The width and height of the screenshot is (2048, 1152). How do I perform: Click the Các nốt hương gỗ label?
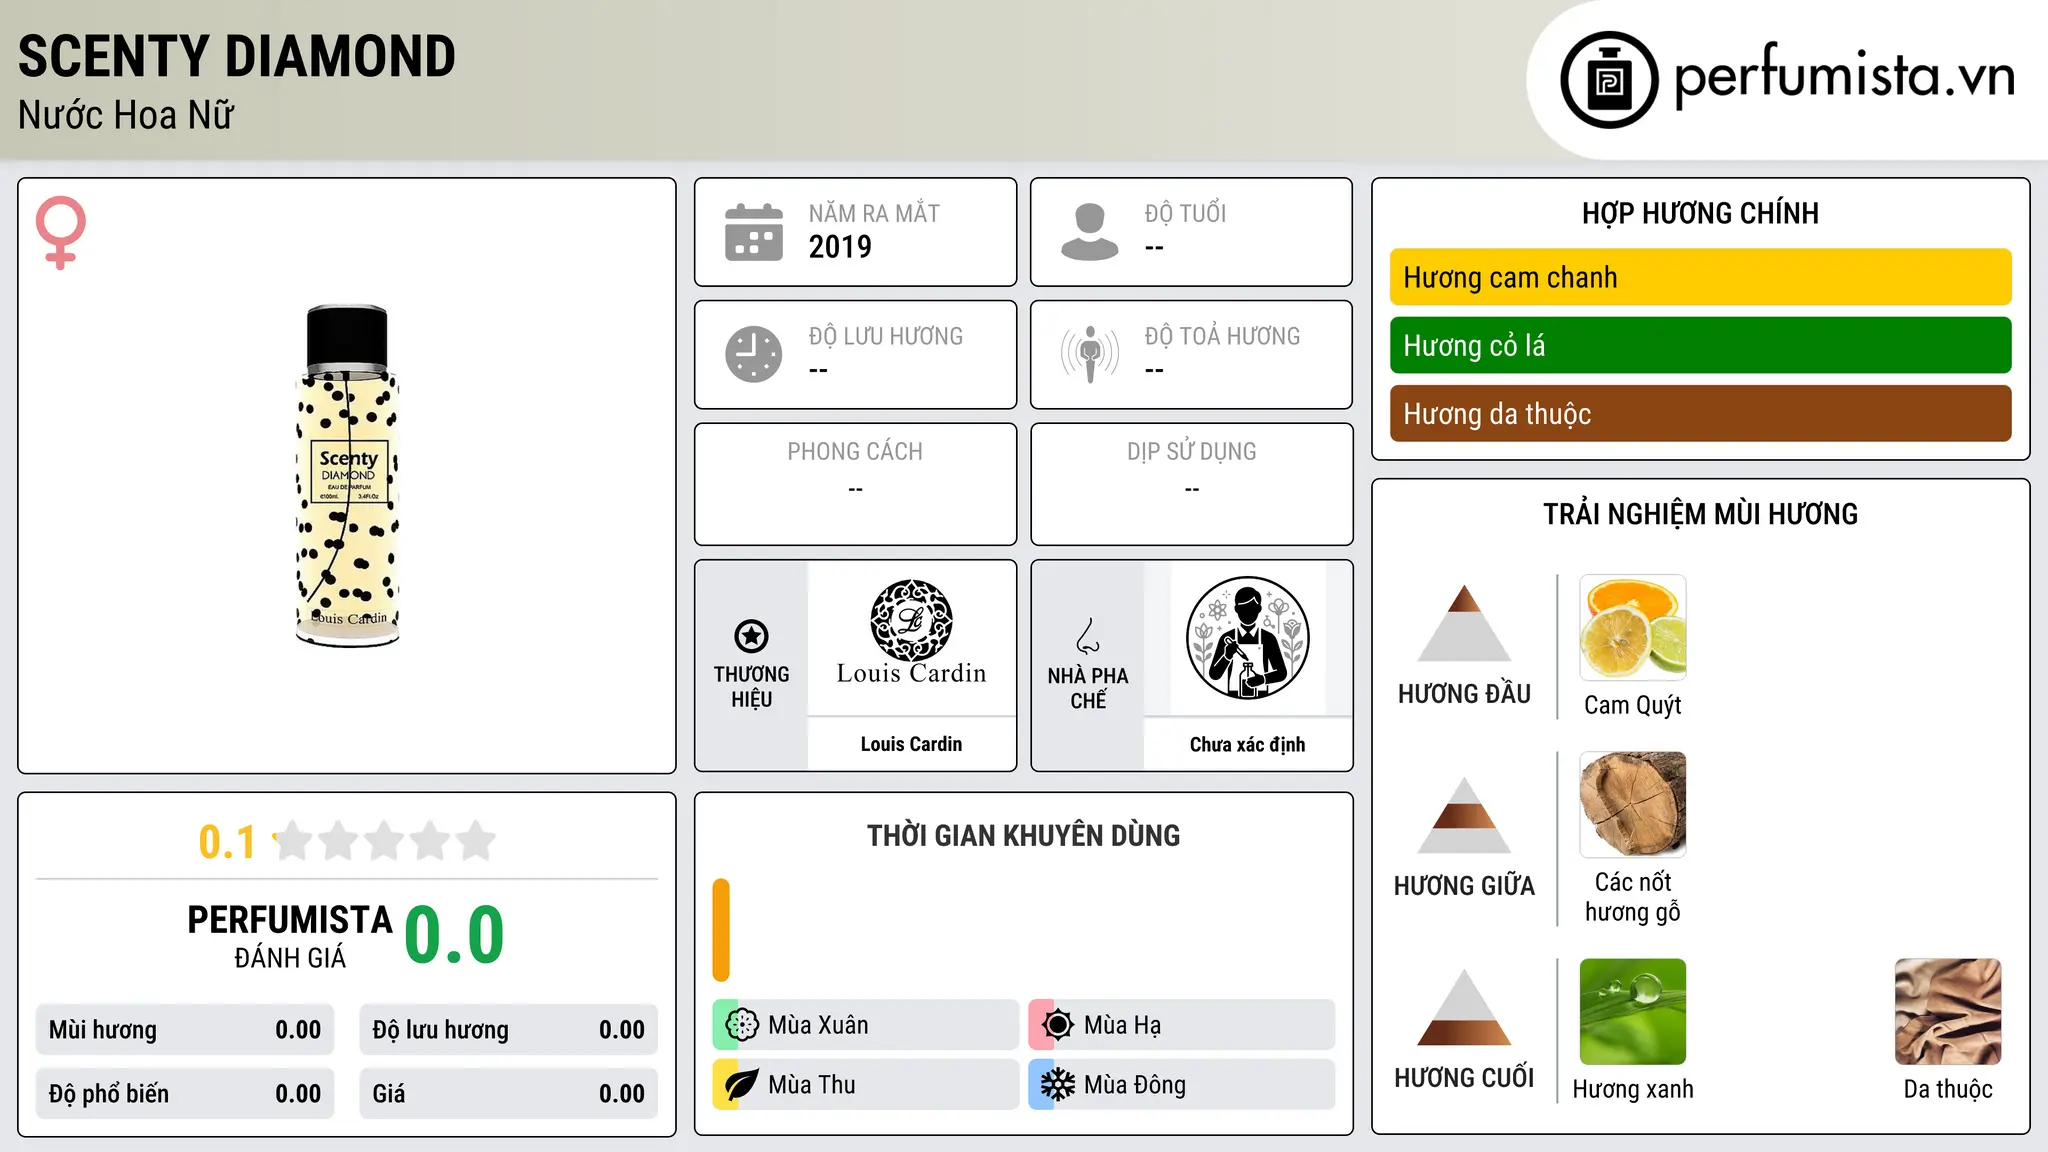[x=1633, y=897]
